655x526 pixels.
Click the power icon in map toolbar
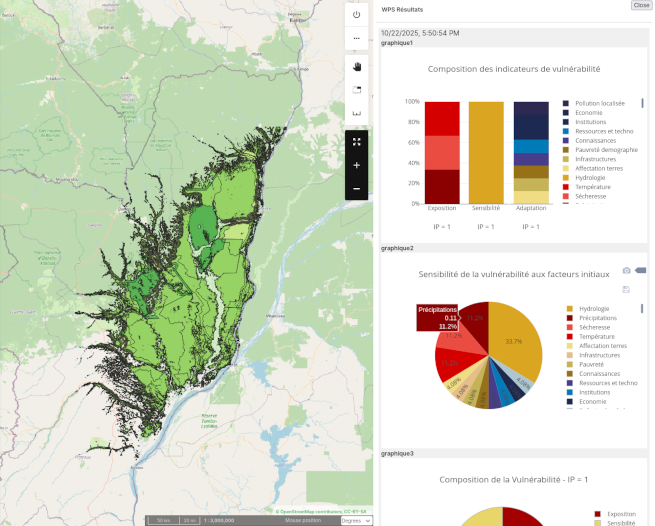click(x=357, y=15)
